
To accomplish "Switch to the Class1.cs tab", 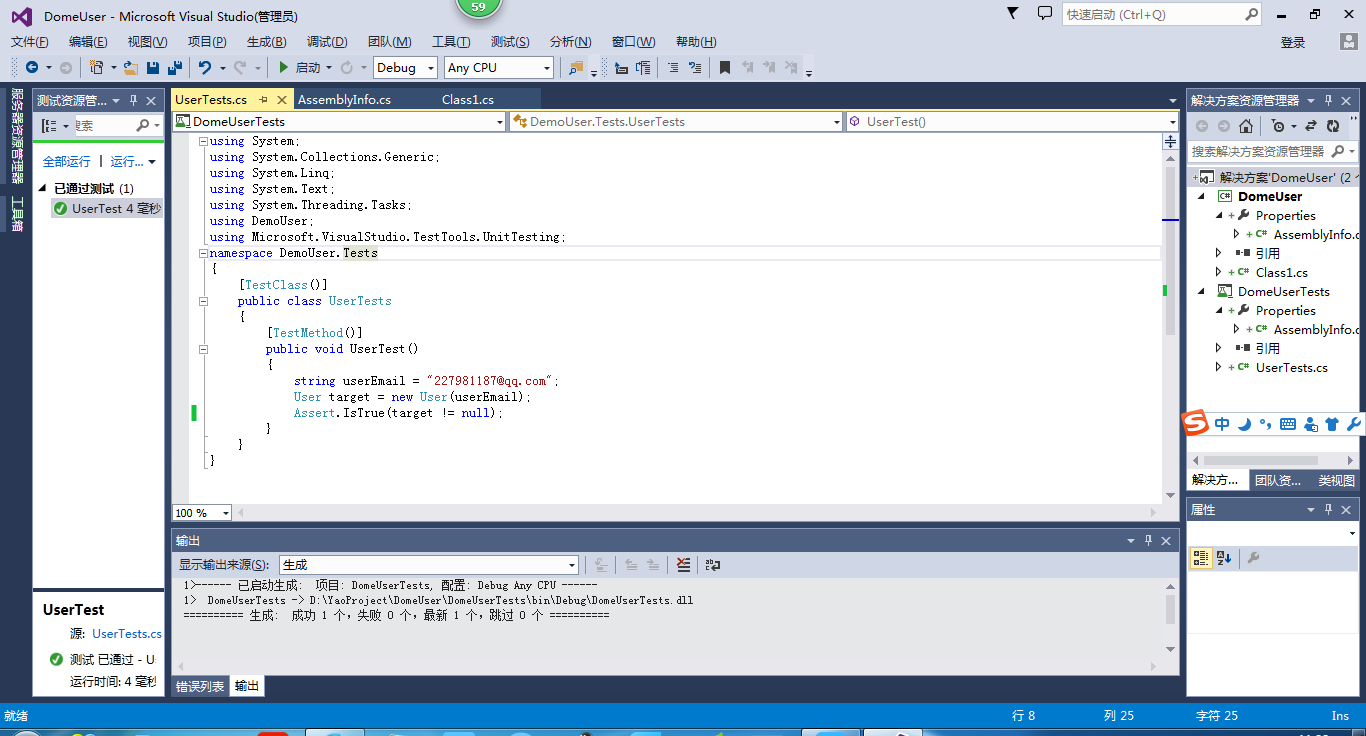I will pyautogui.click(x=468, y=100).
